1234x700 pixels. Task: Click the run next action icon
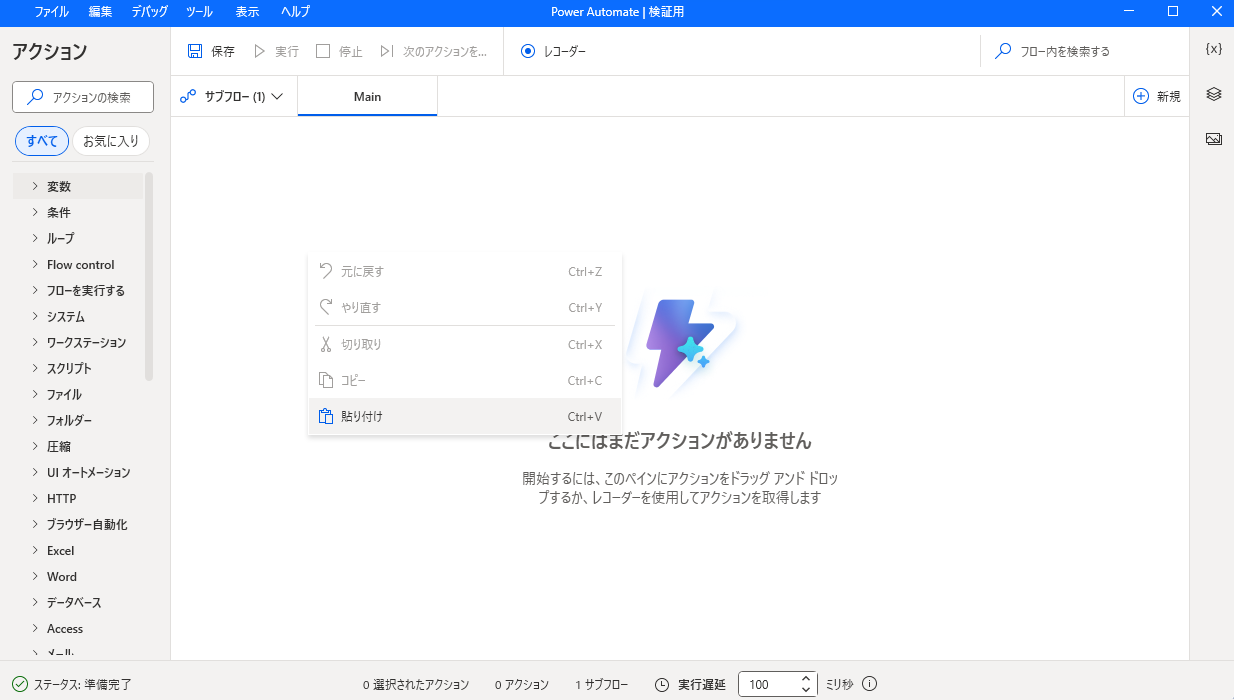[387, 51]
